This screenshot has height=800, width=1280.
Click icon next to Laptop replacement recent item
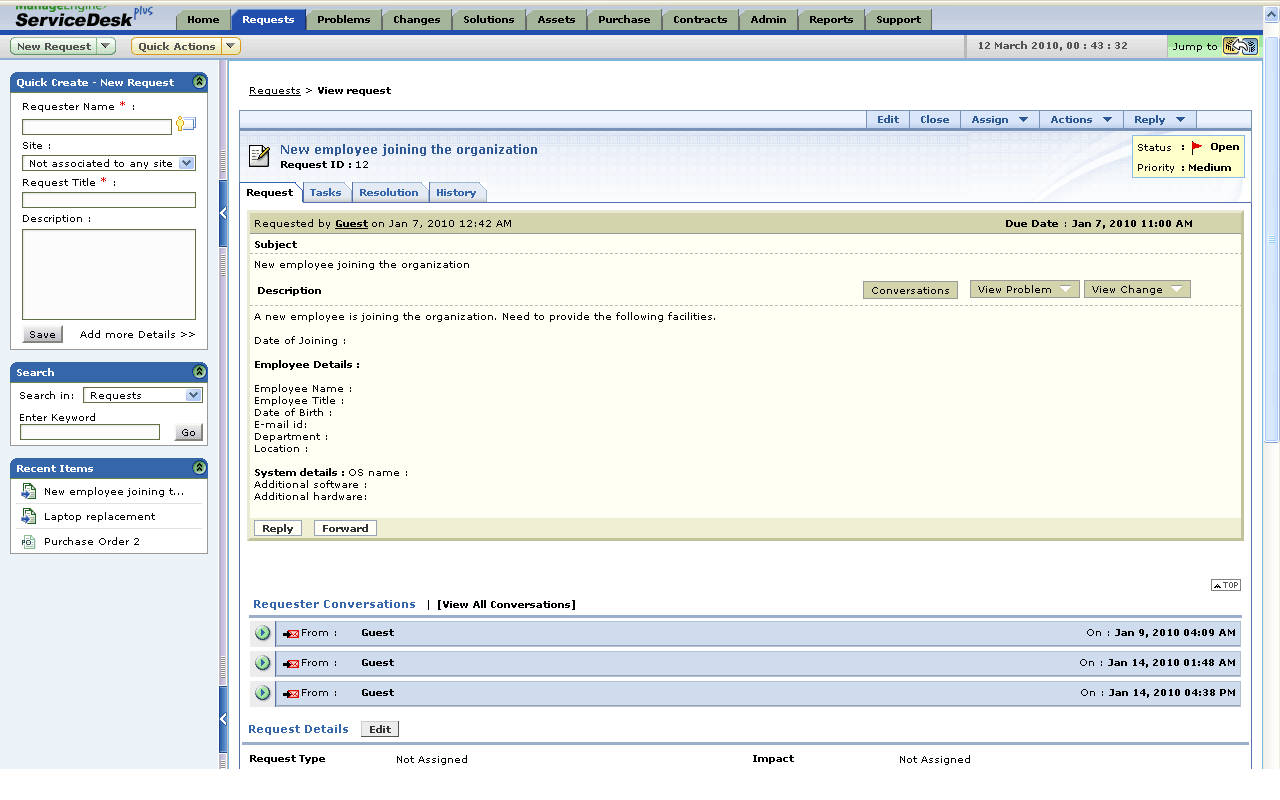tap(28, 516)
